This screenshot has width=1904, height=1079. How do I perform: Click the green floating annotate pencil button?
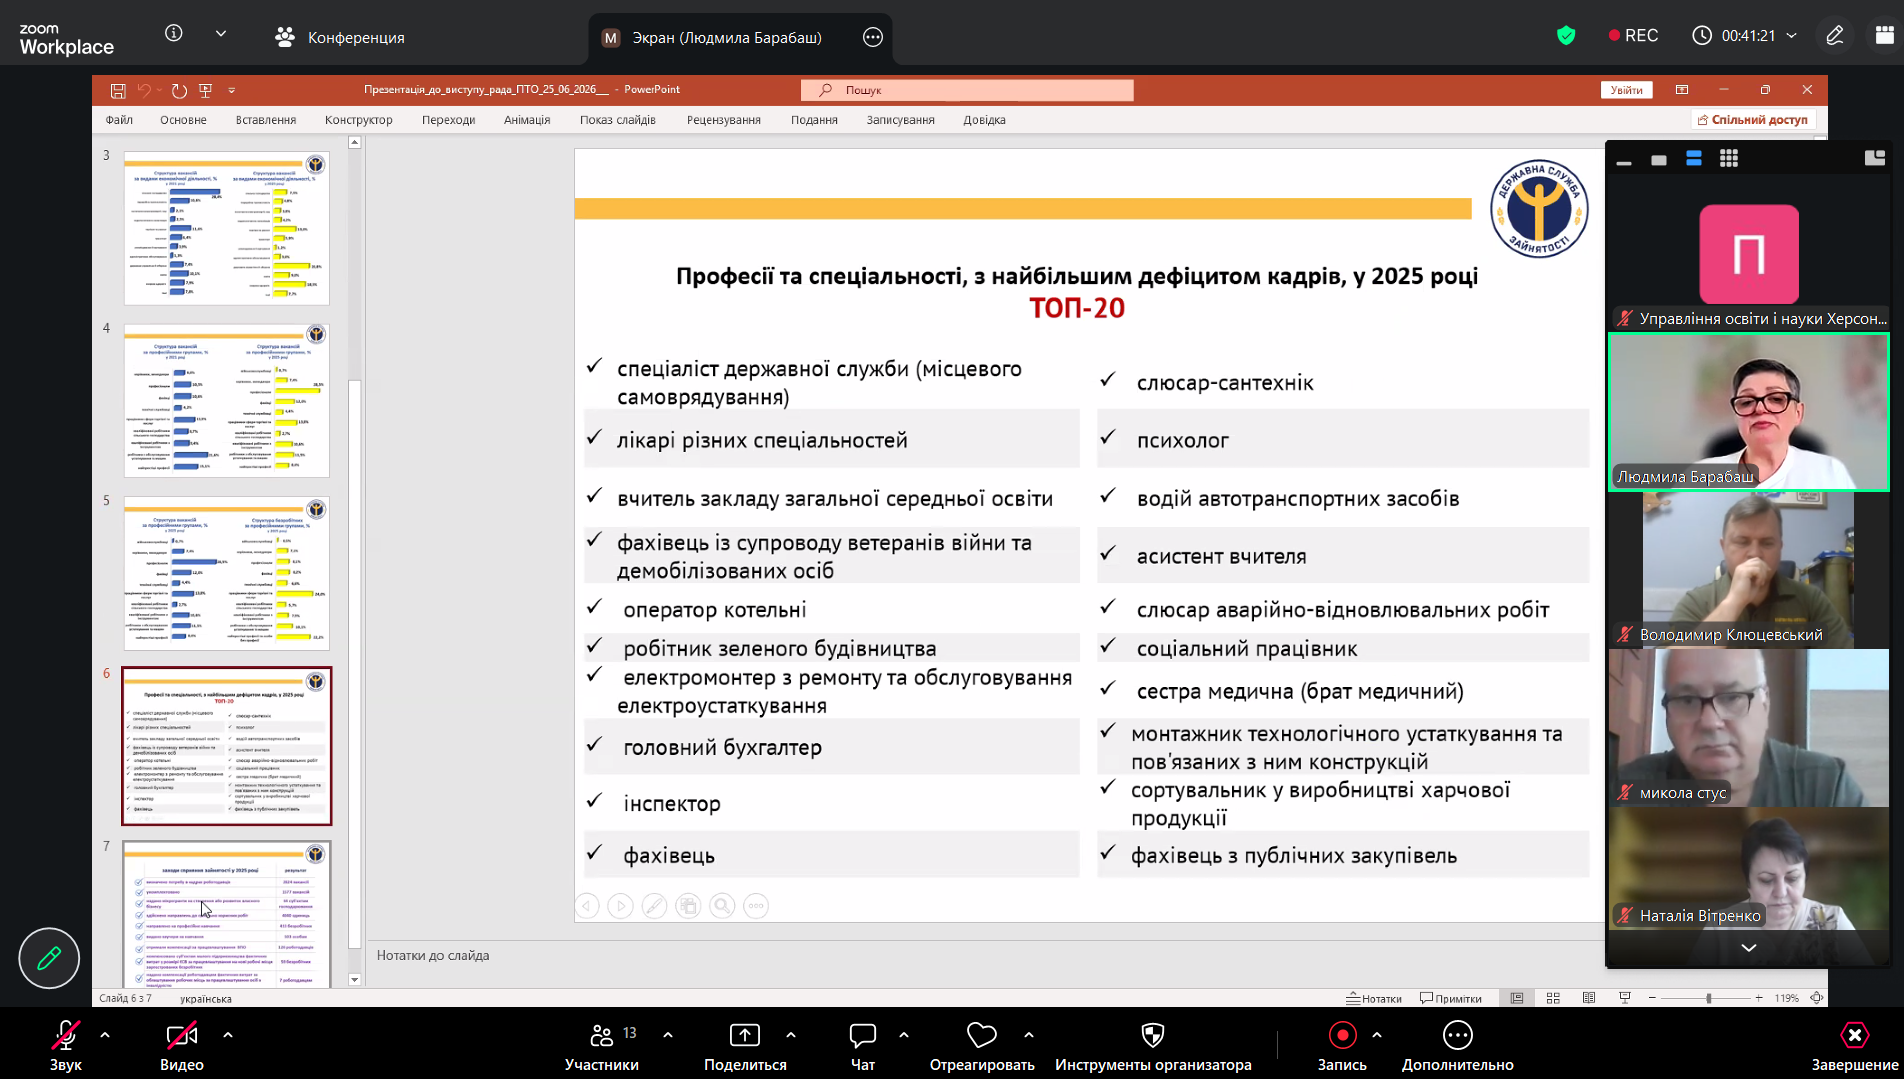(49, 958)
